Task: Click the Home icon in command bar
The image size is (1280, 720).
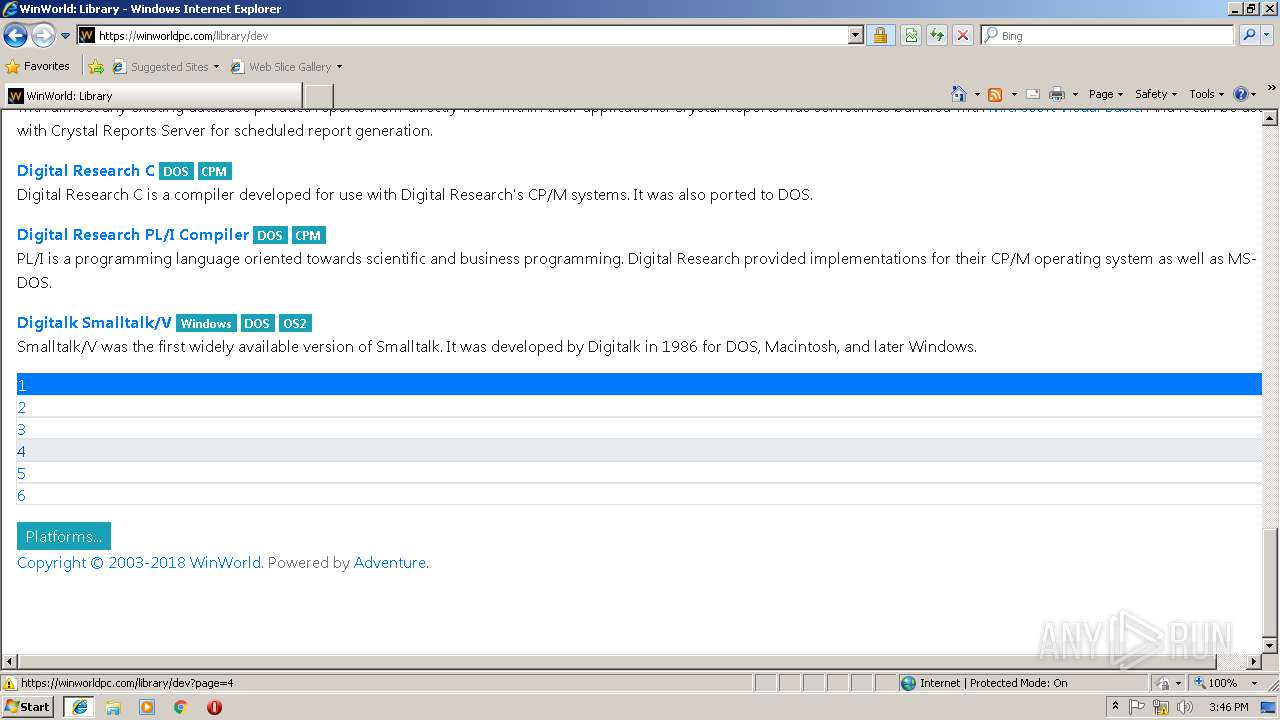Action: coord(959,94)
